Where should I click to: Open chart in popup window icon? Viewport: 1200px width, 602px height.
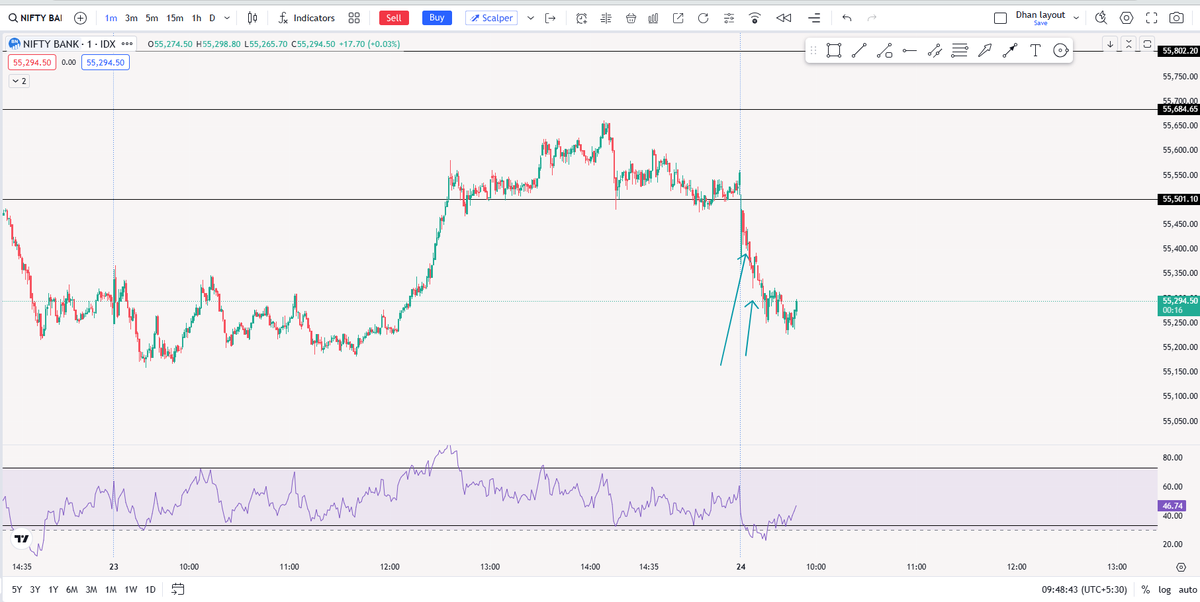click(678, 18)
